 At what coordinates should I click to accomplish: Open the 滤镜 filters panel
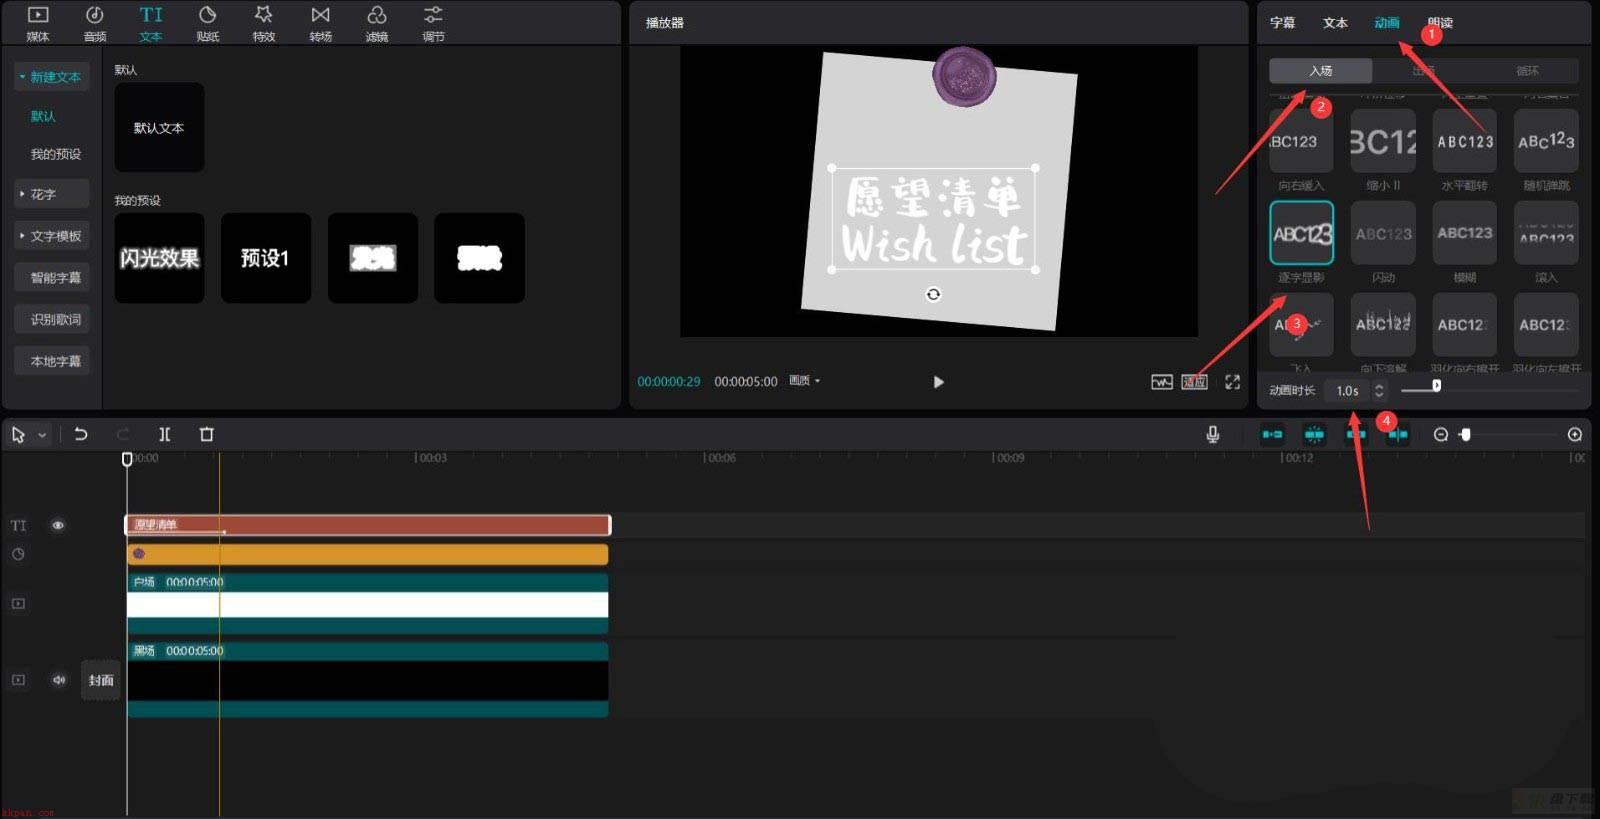[x=377, y=23]
